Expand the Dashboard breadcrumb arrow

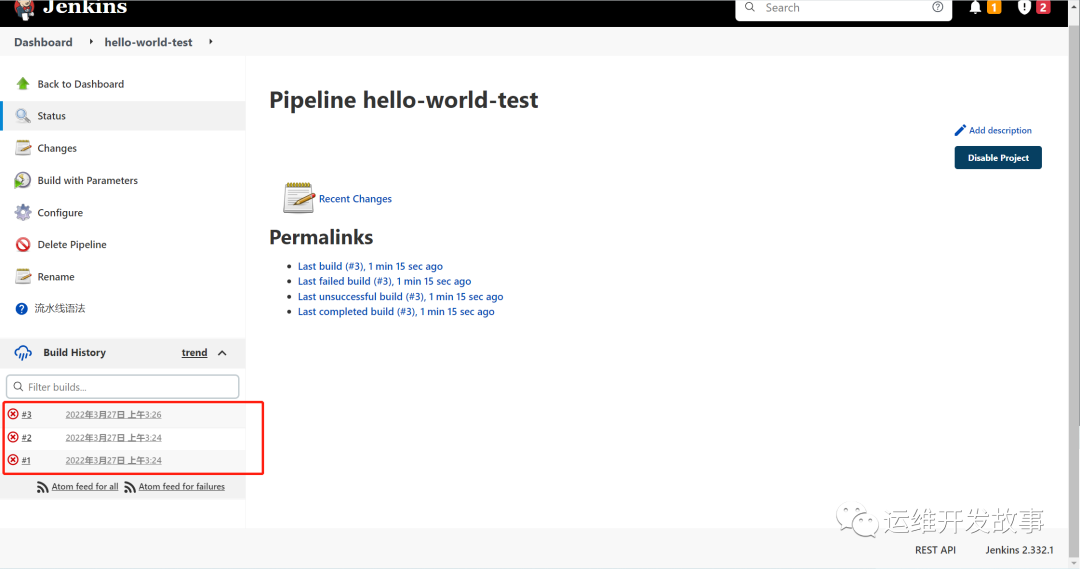(91, 42)
